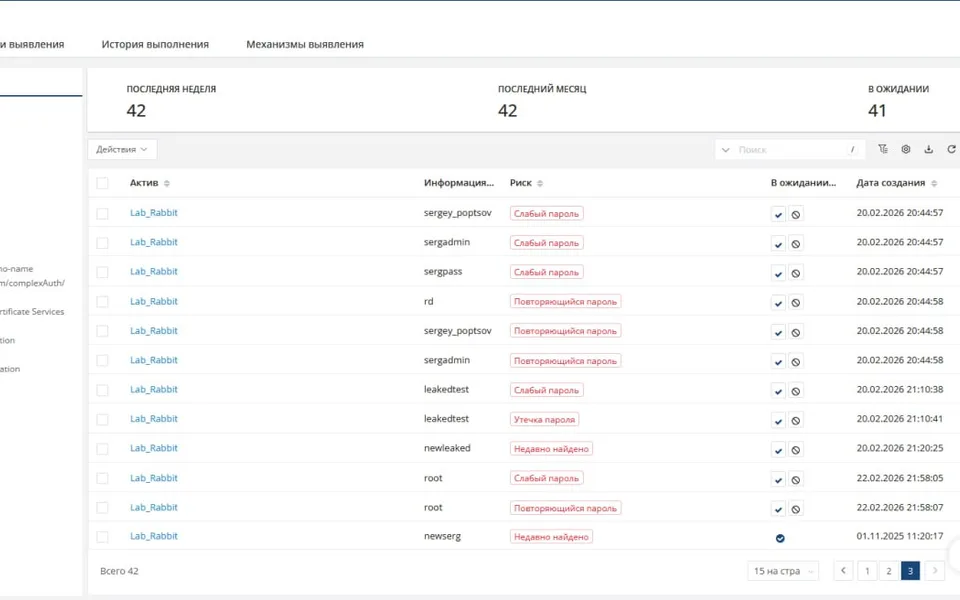This screenshot has height=600, width=960.
Task: Check the sergpass row
Action: (x=102, y=272)
